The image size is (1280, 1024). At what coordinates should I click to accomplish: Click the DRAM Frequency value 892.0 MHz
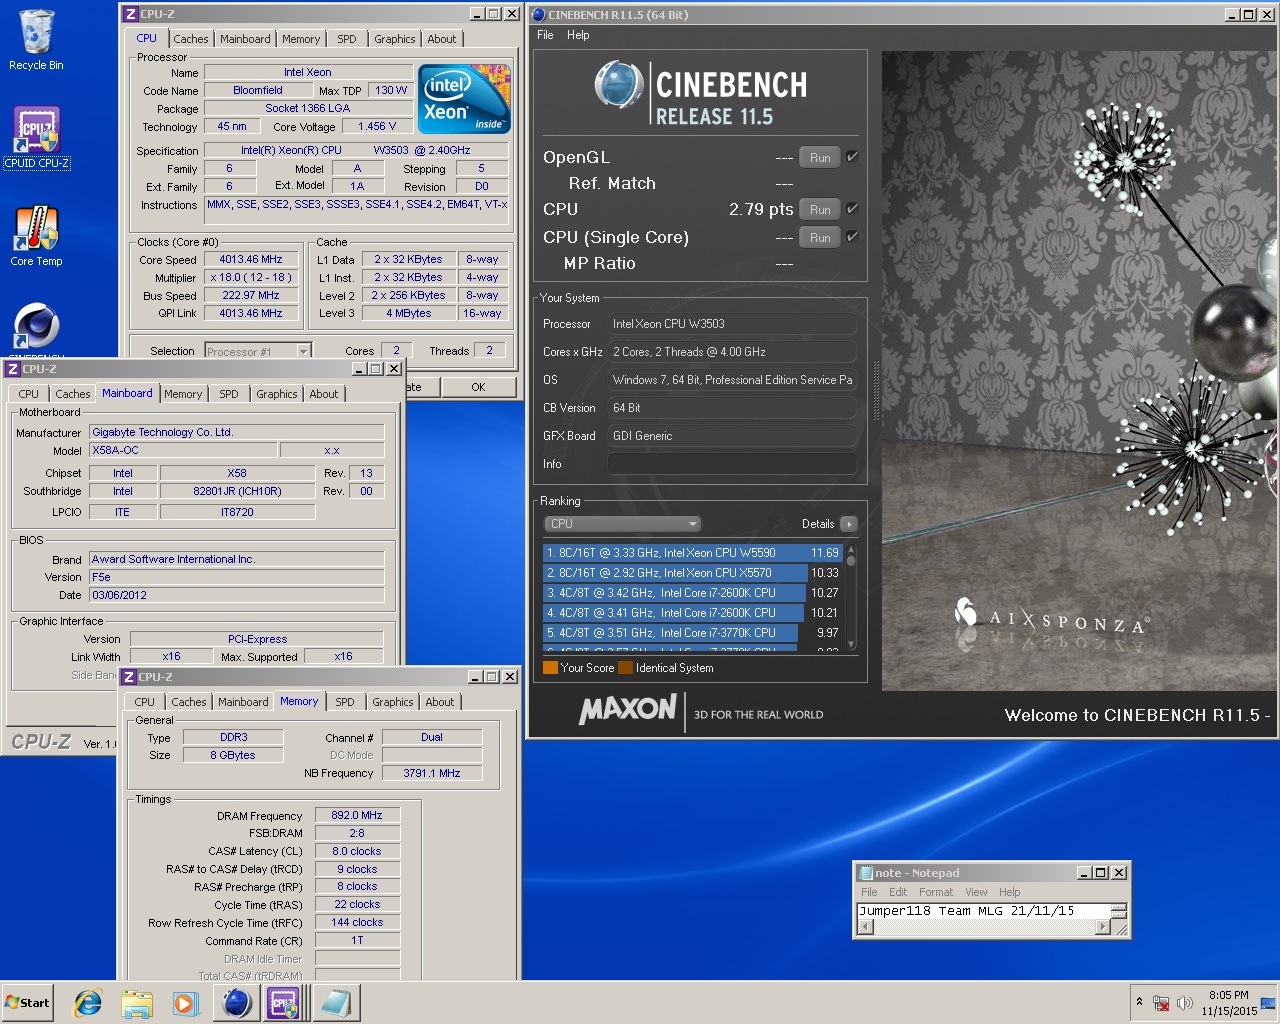[x=357, y=815]
